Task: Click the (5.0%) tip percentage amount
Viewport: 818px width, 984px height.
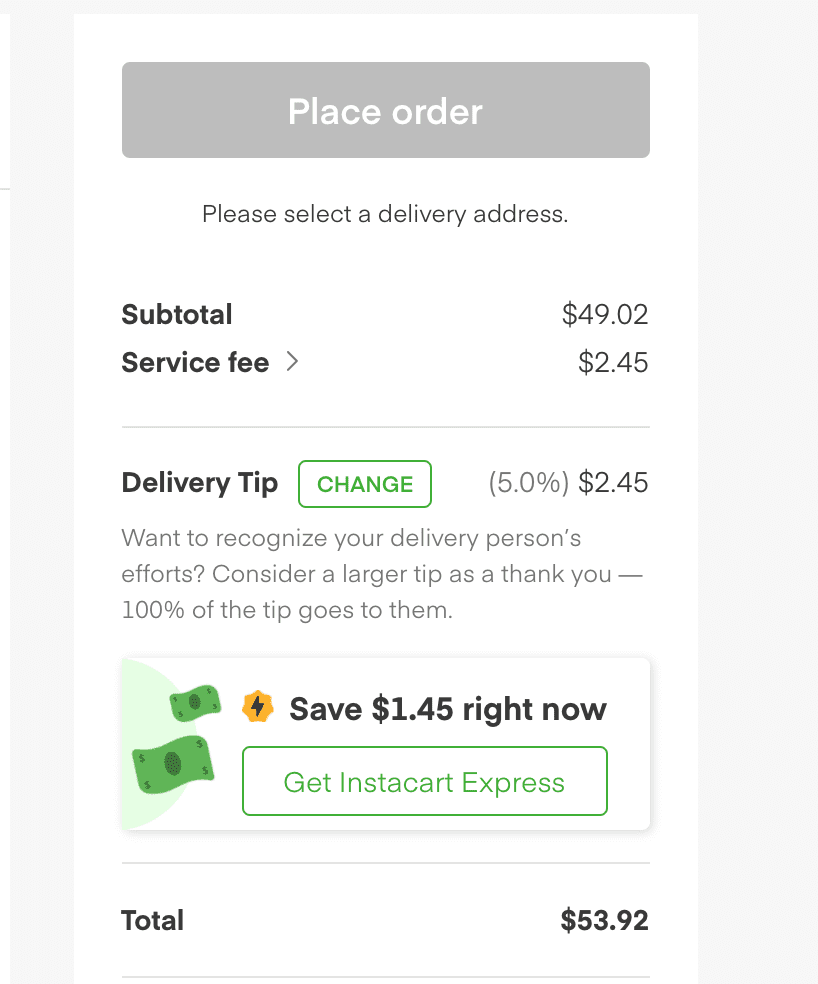Action: click(529, 483)
